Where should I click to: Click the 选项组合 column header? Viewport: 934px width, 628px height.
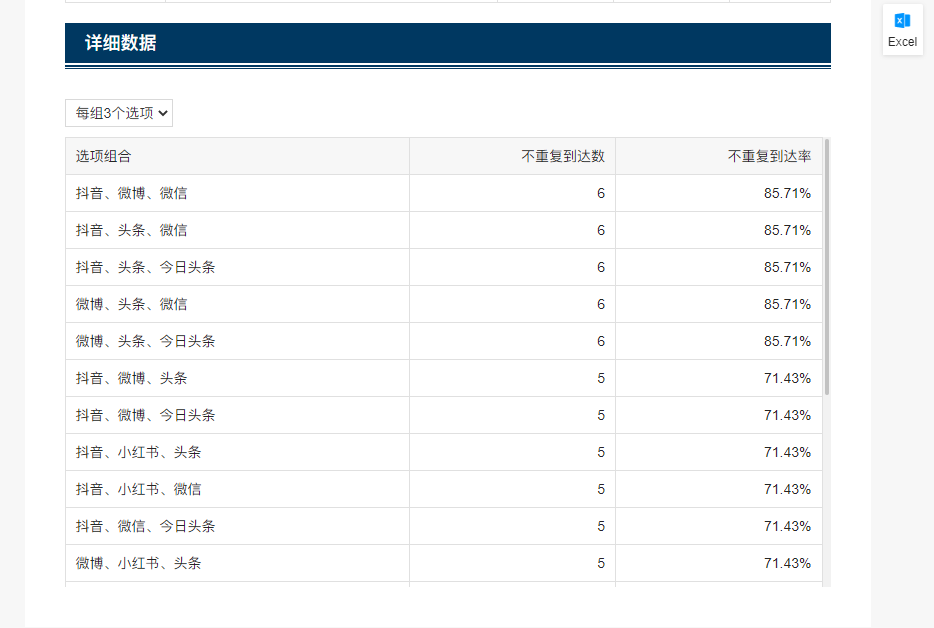pyautogui.click(x=237, y=156)
